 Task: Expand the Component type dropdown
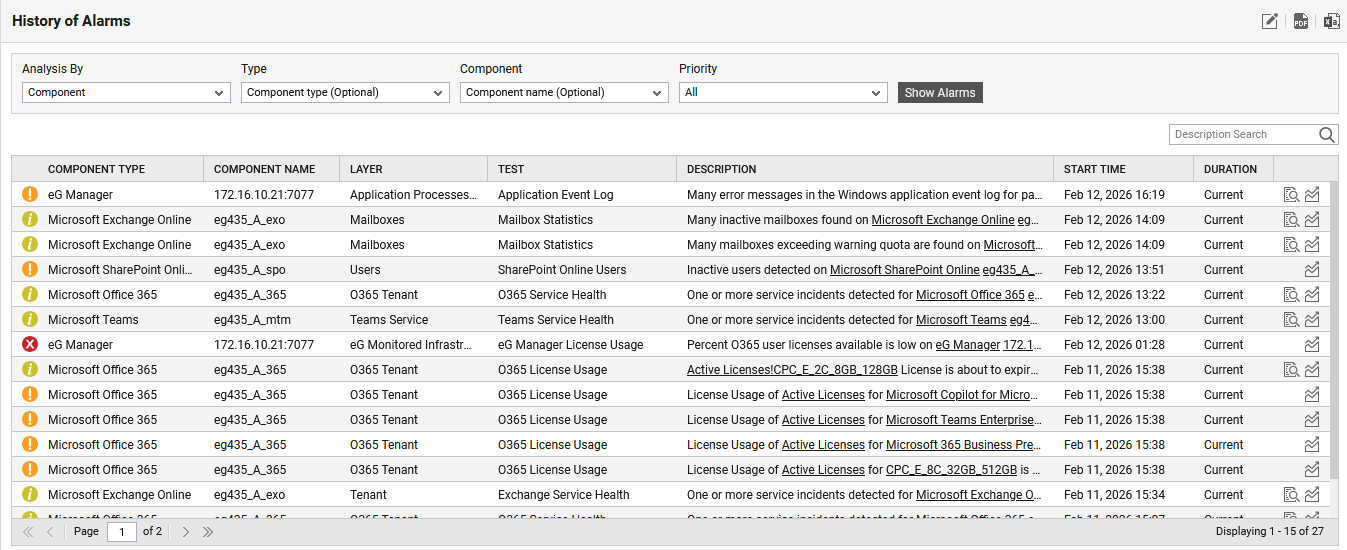coord(345,93)
